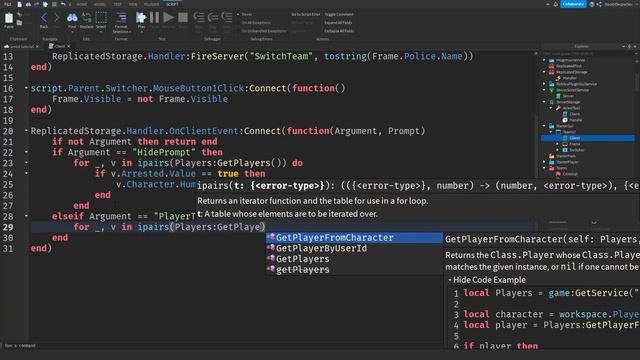Viewport: 640px width, 360px height.
Task: Click Expand All Folds
Action: (338, 22)
